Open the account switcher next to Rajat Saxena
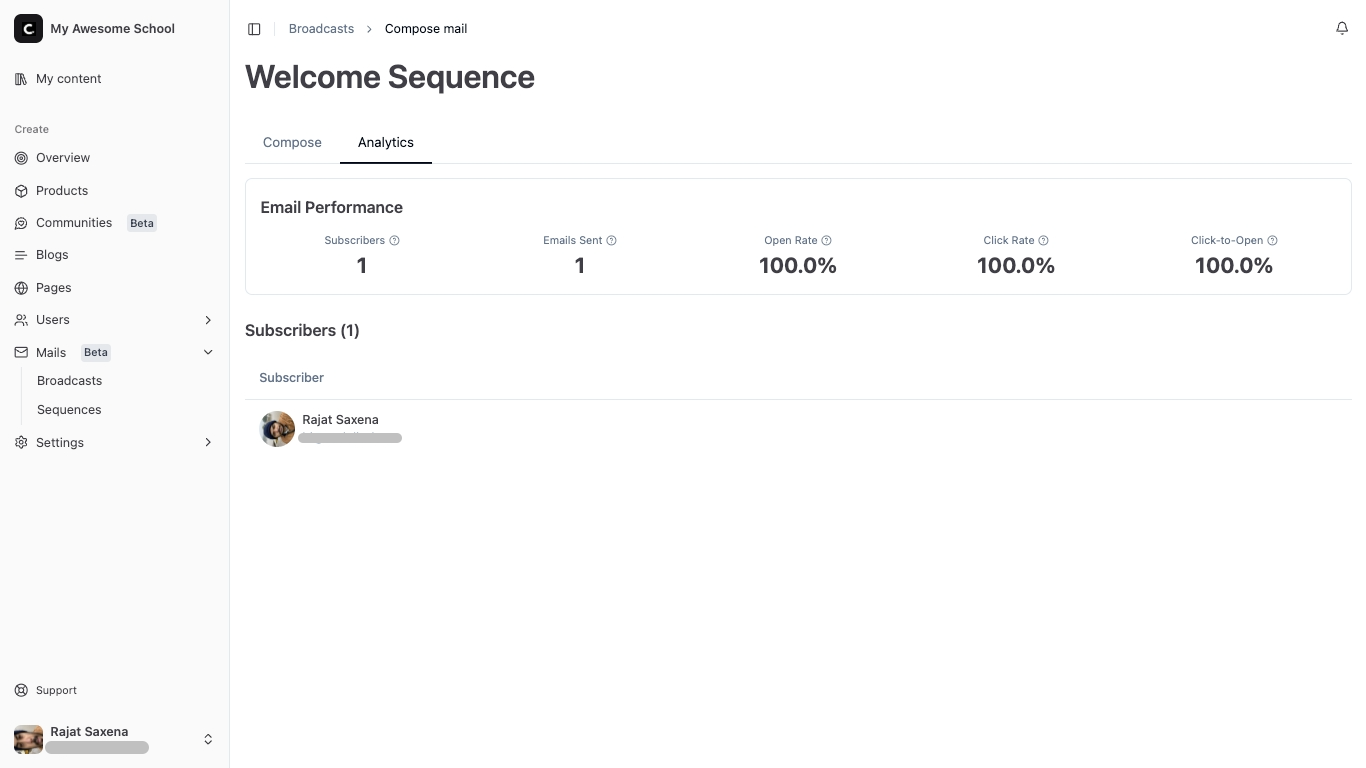 (x=208, y=739)
